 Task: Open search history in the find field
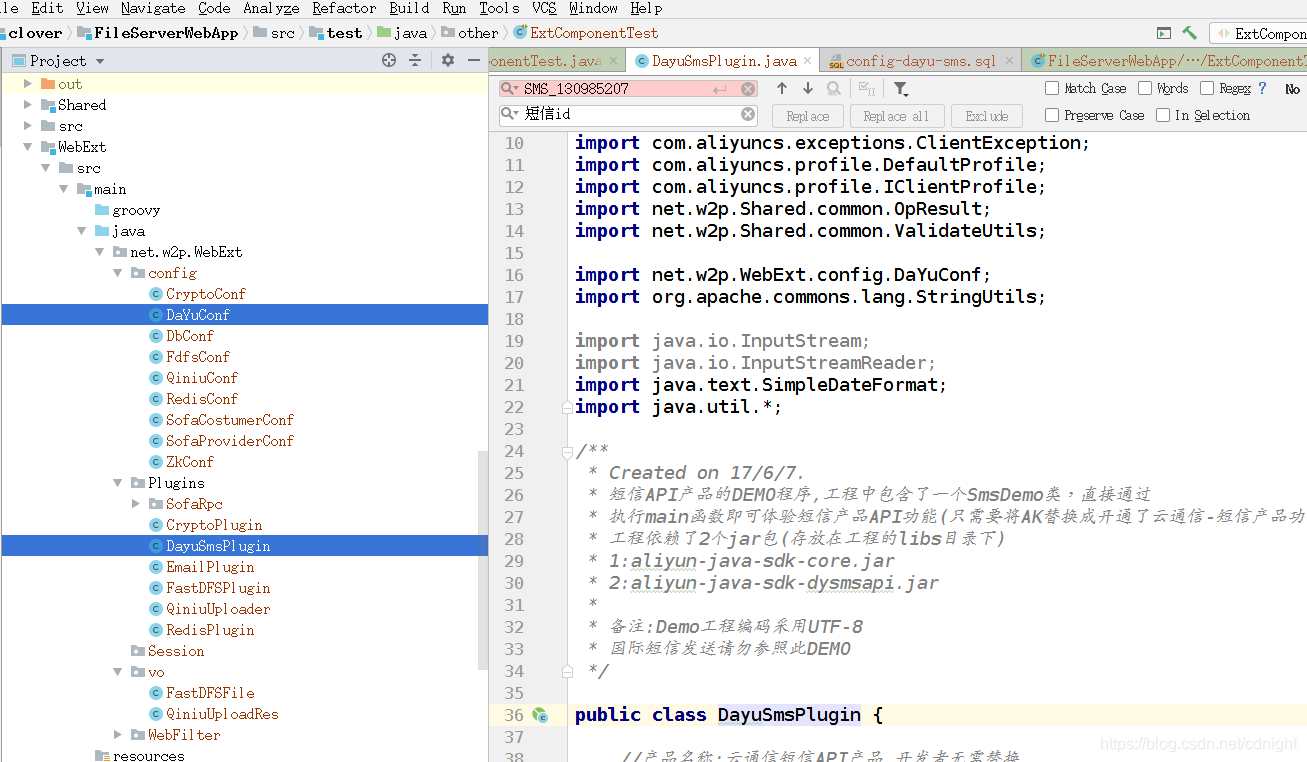(512, 88)
